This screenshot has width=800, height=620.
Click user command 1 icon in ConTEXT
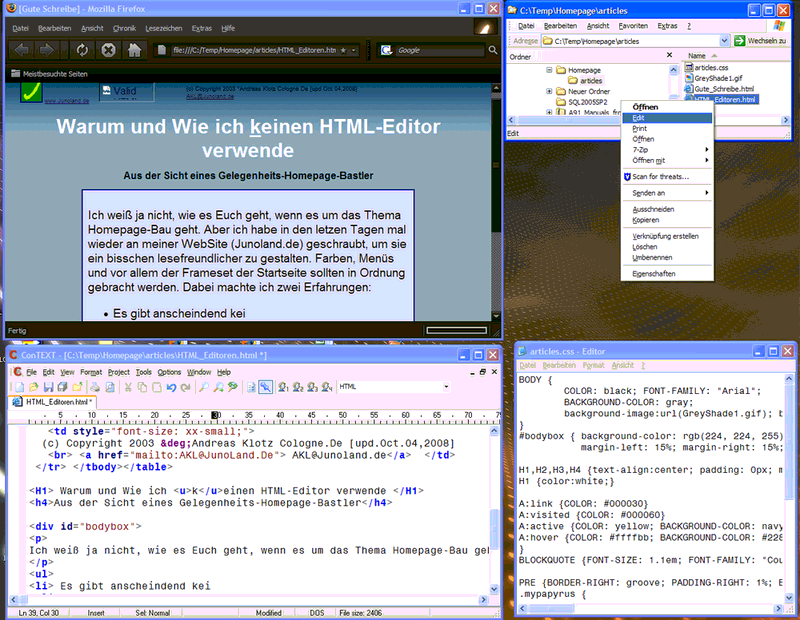tap(283, 387)
